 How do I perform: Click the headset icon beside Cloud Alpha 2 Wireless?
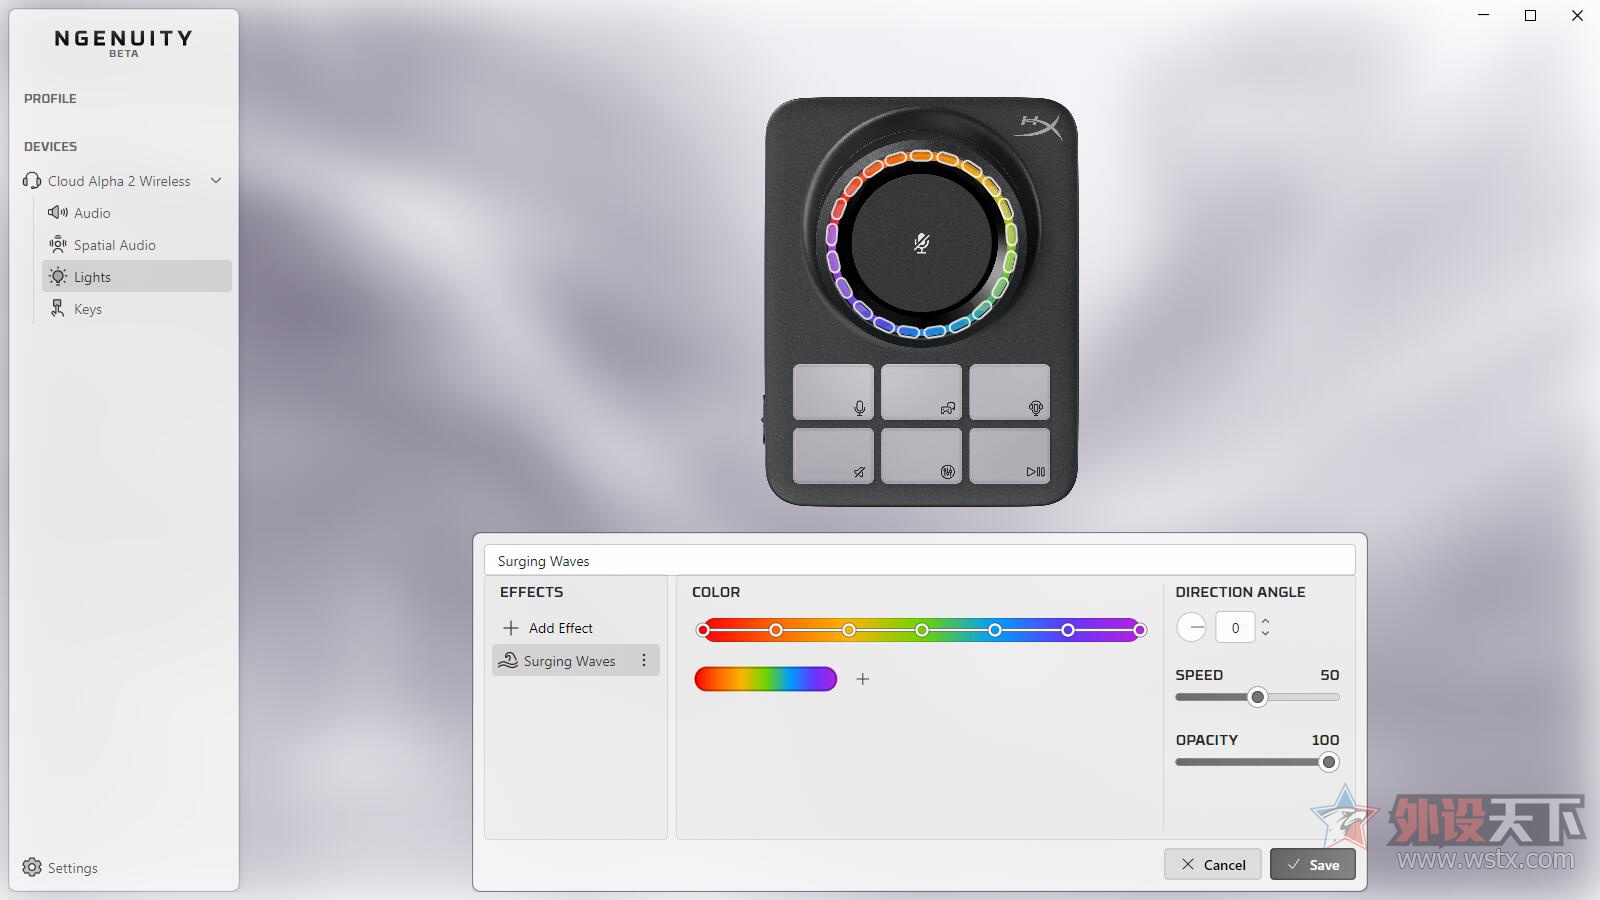tap(32, 181)
